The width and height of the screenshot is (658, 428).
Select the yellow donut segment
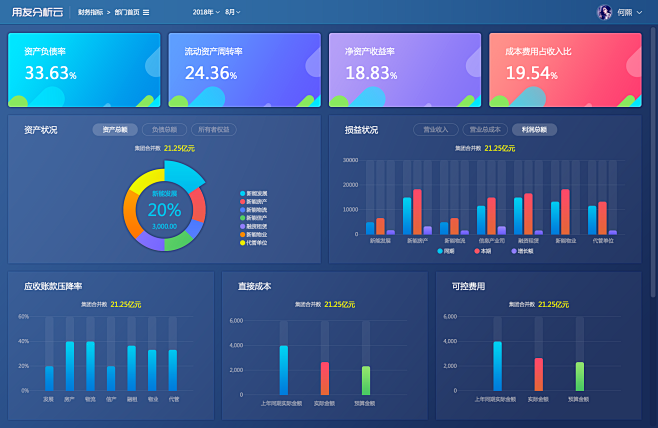[147, 180]
